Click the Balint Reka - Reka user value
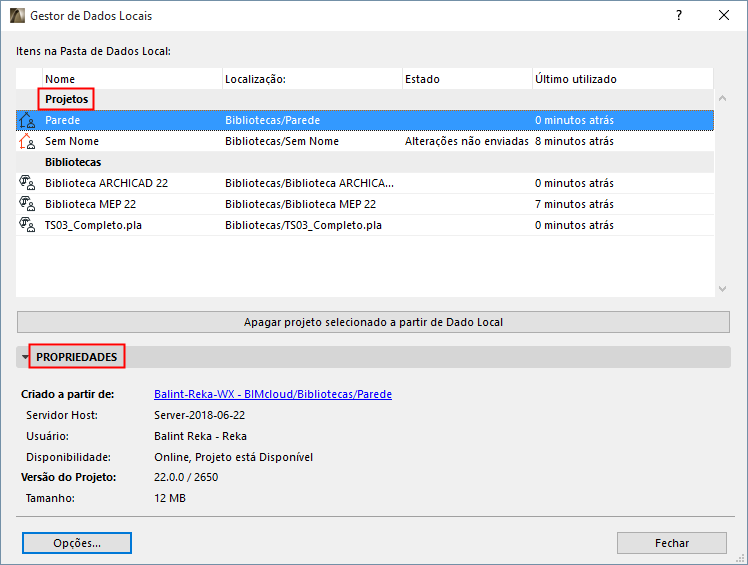Image resolution: width=748 pixels, height=565 pixels. pyautogui.click(x=200, y=436)
